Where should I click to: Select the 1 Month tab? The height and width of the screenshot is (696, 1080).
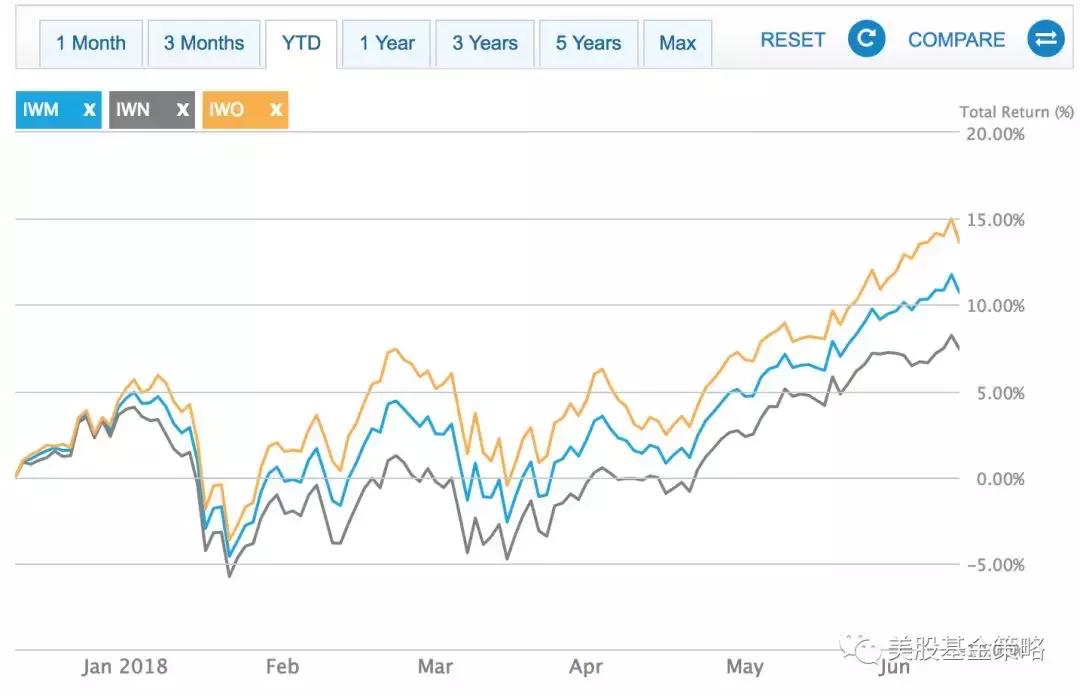point(91,43)
